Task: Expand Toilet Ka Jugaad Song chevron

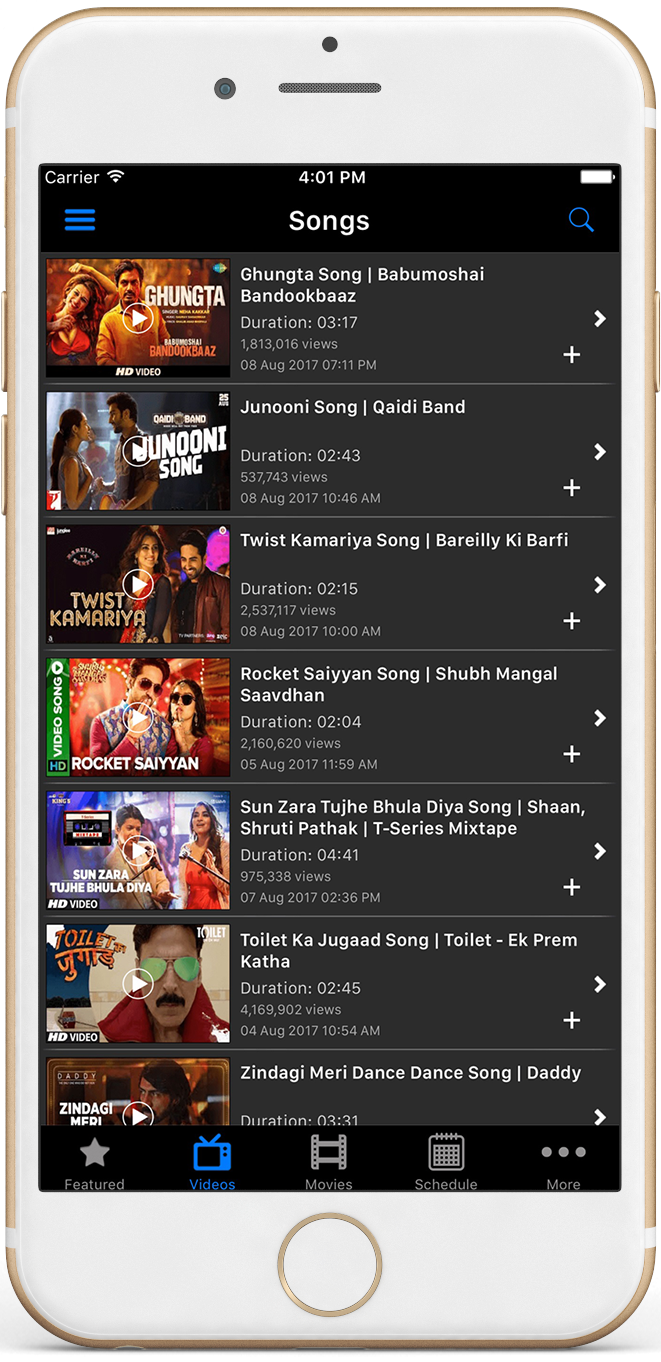Action: coord(600,984)
